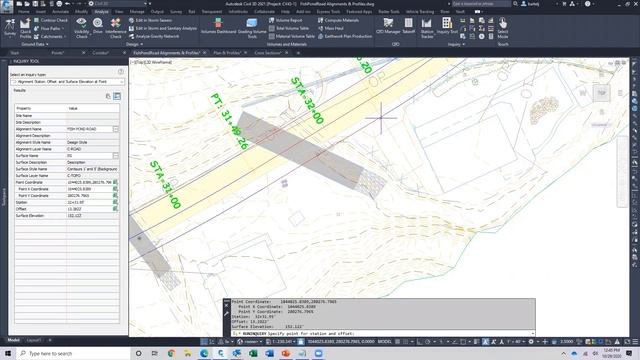Click the command line input
640x360 pixels.
[383, 333]
